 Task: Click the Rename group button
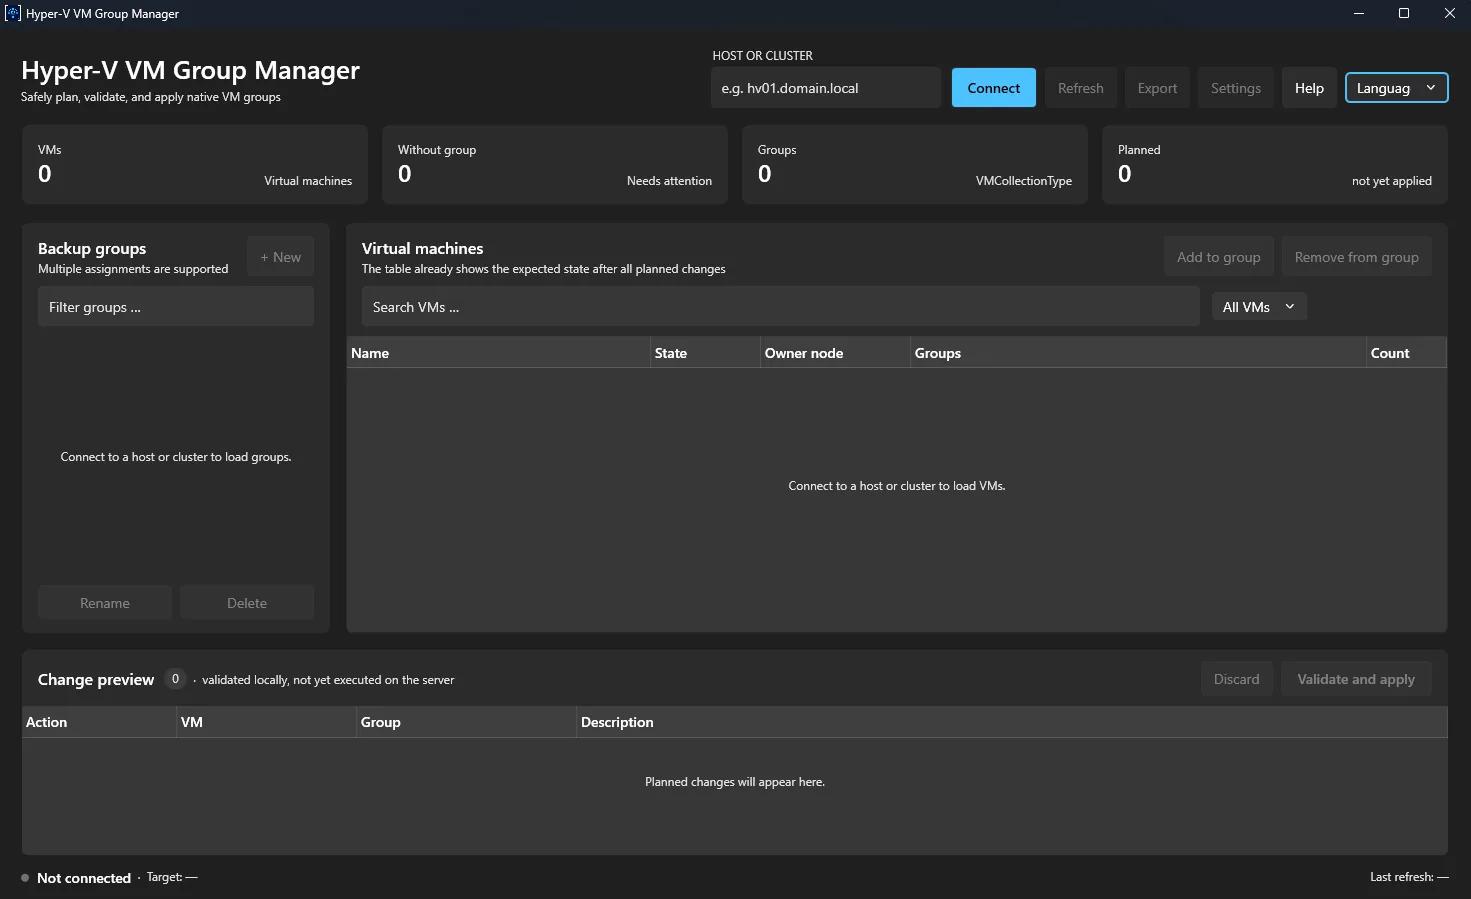click(x=105, y=603)
